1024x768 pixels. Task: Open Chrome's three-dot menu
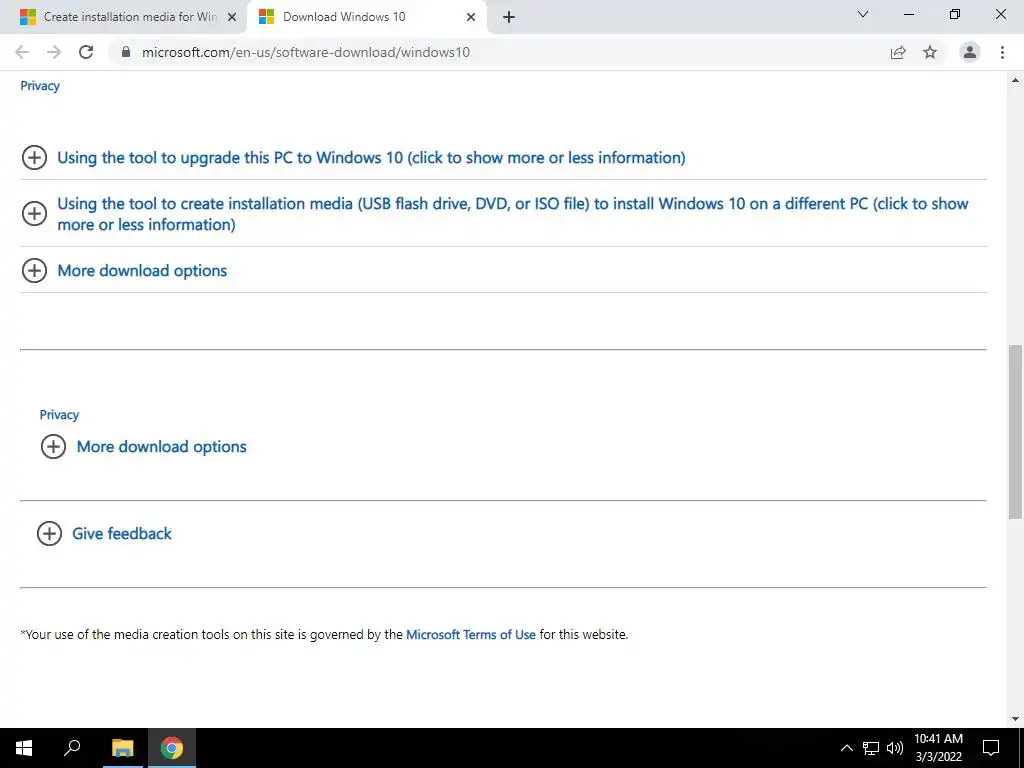[x=1002, y=52]
